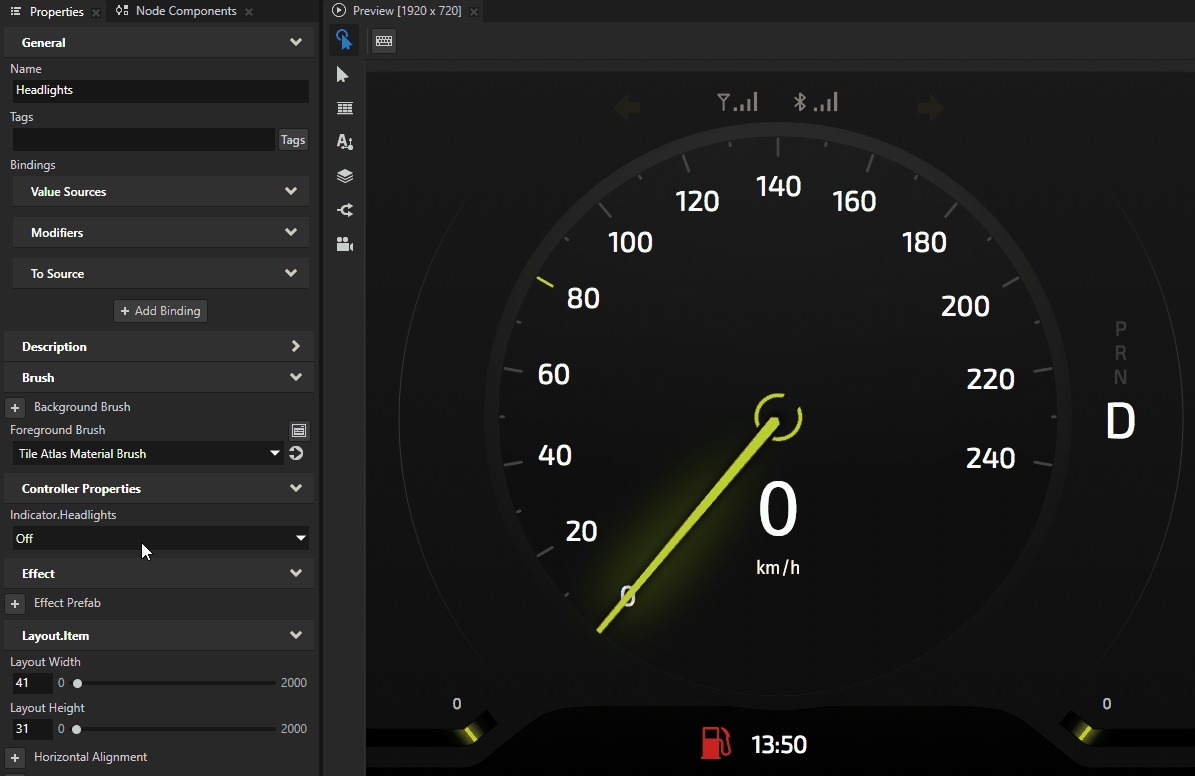Activate the interact mode cursor tool
The width and height of the screenshot is (1195, 776).
[x=344, y=40]
